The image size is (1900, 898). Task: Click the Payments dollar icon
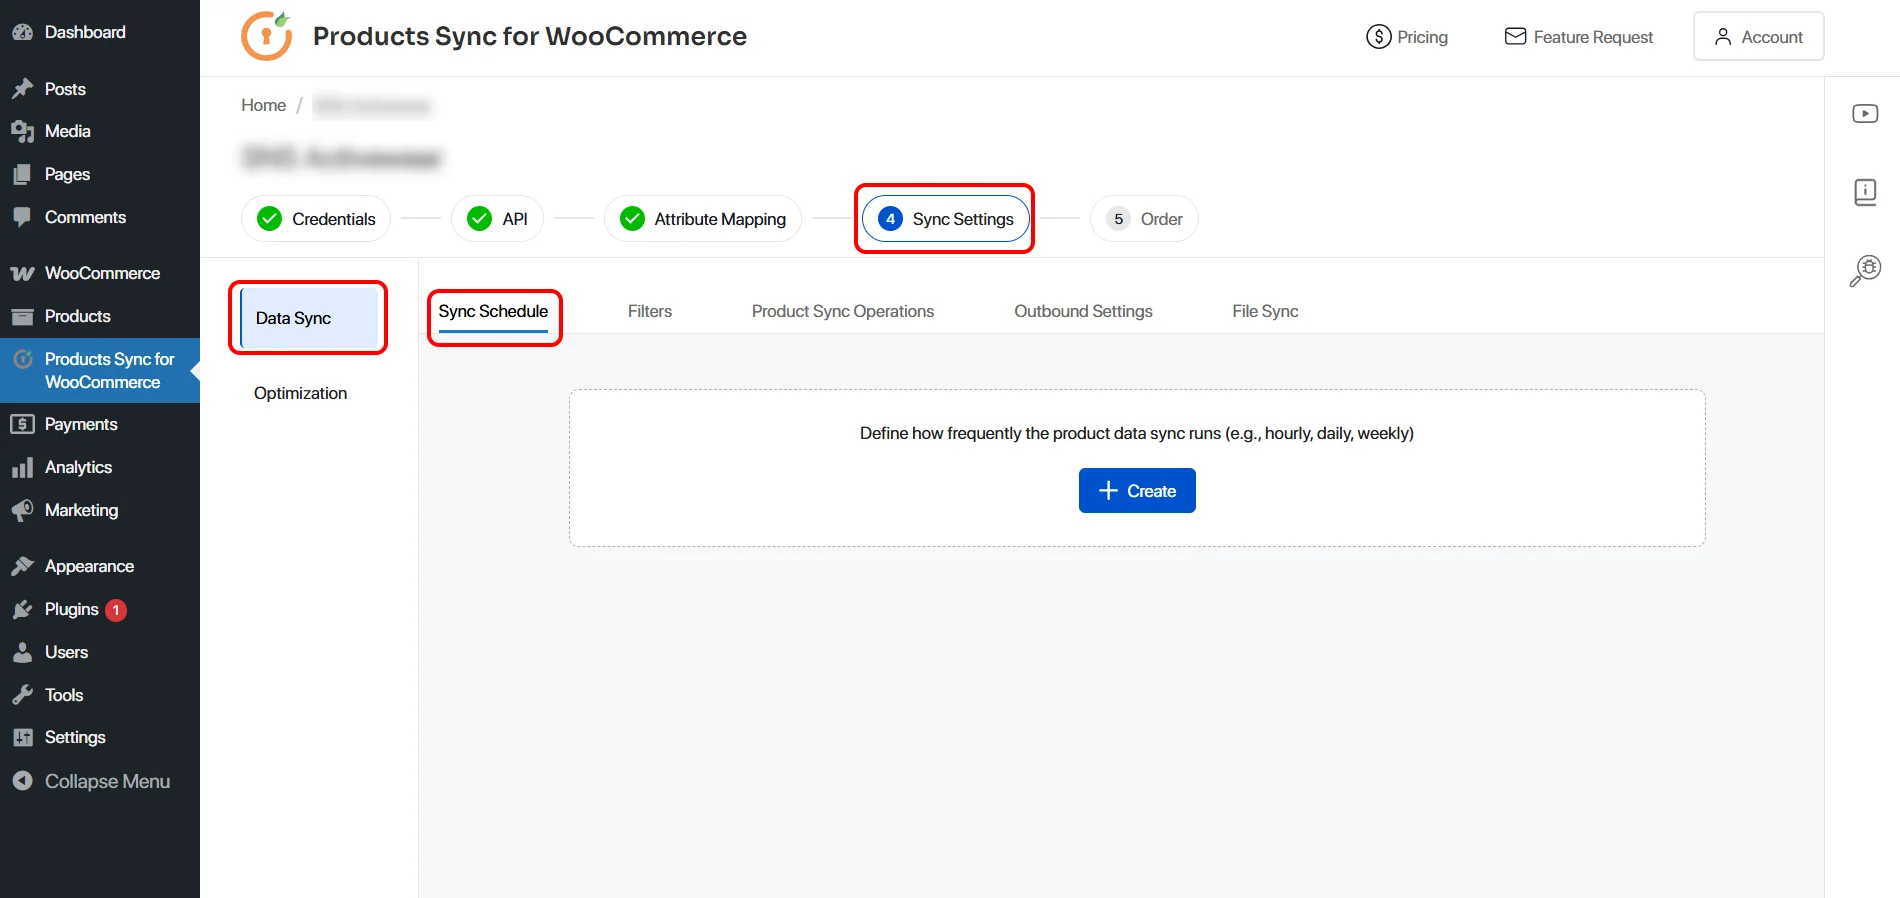[22, 424]
